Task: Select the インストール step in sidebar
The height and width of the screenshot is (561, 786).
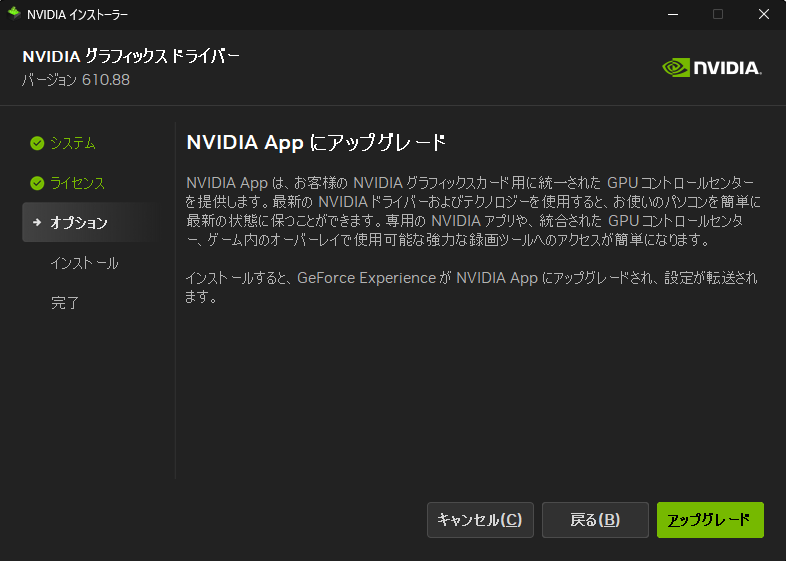Action: point(84,263)
